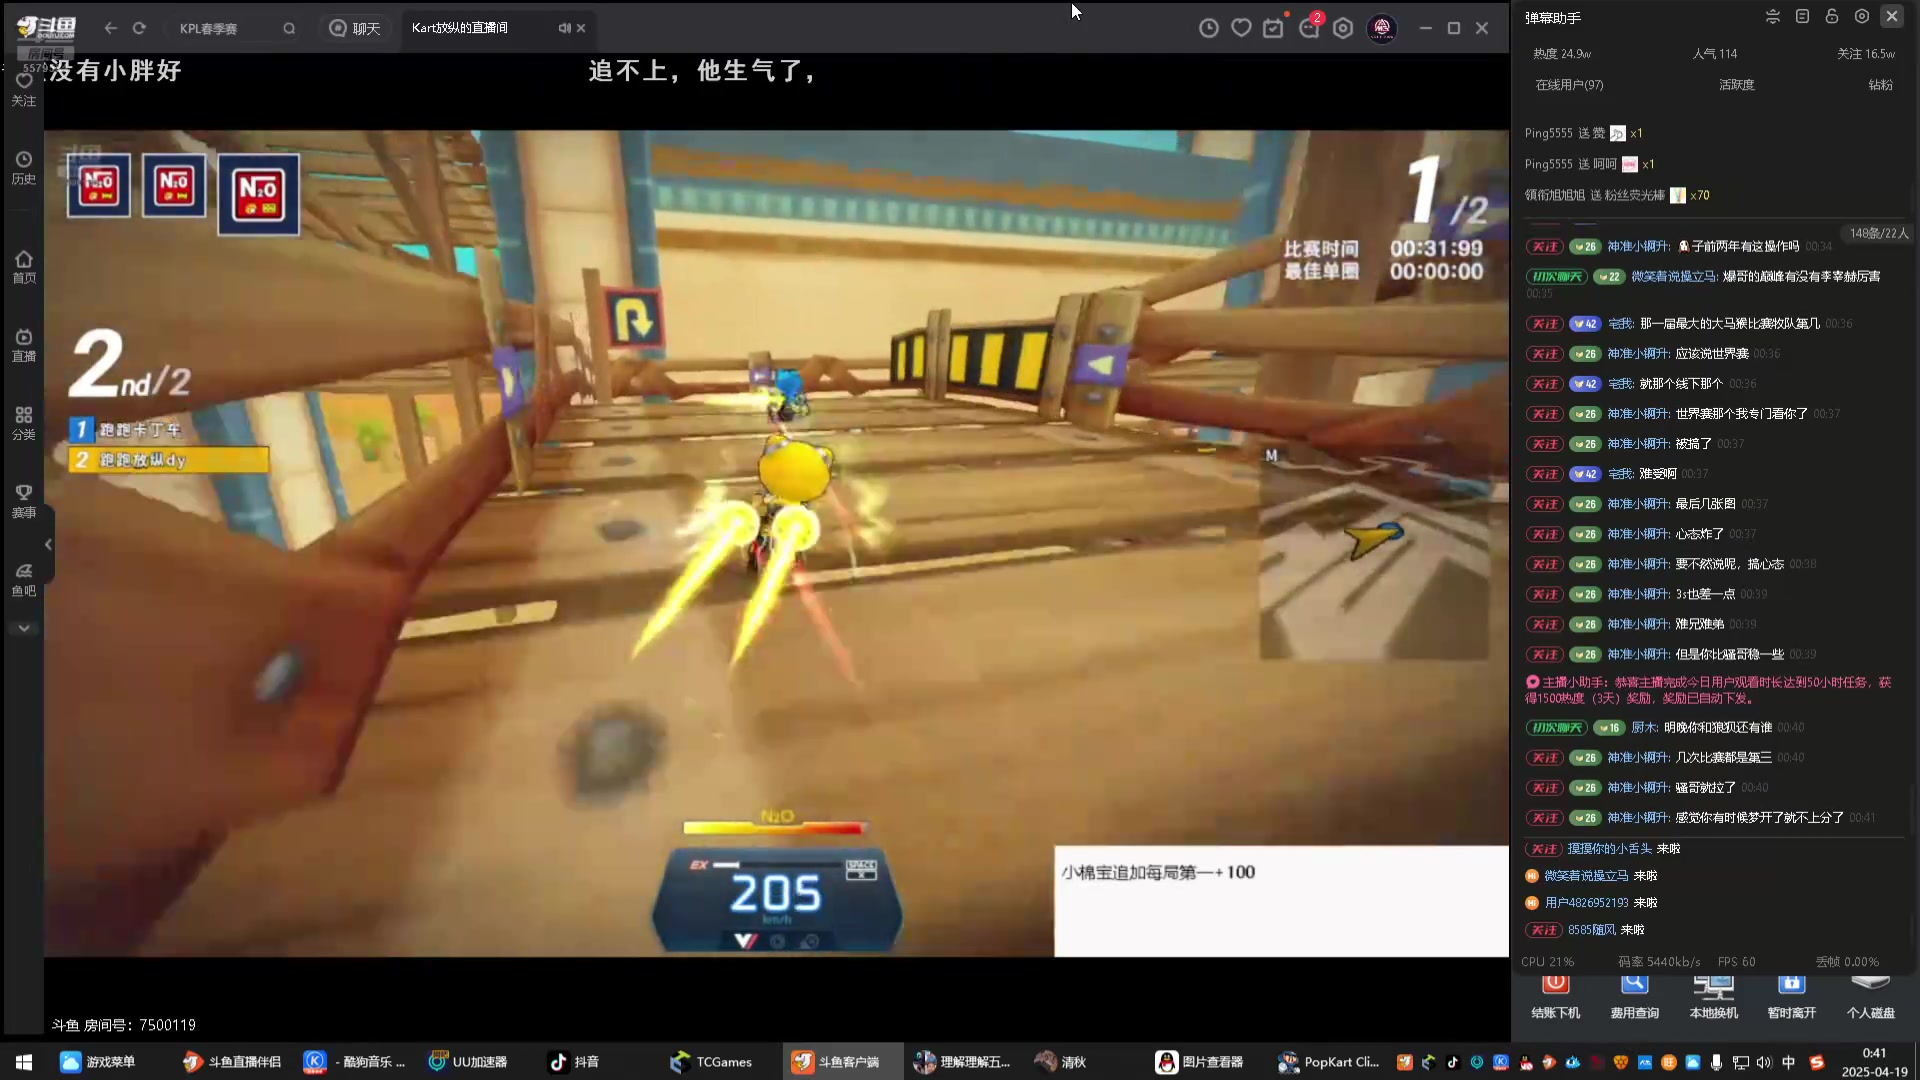Open Windows Start menu
This screenshot has width=1920, height=1080.
[x=24, y=1062]
